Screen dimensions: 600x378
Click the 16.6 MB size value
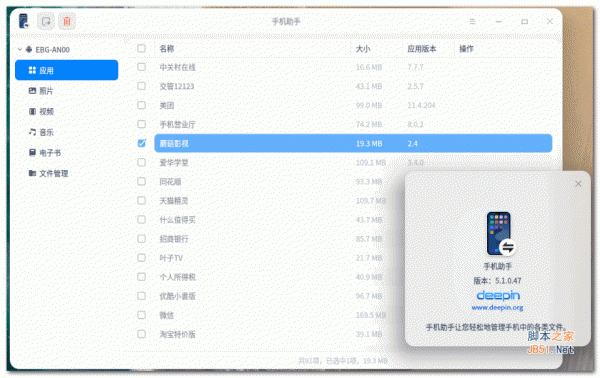tap(369, 67)
